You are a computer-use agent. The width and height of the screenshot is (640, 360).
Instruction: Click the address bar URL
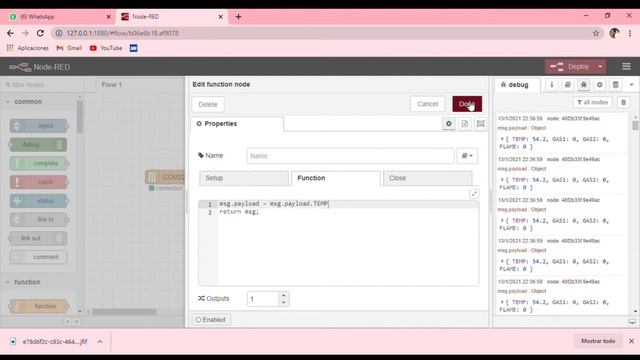[123, 33]
